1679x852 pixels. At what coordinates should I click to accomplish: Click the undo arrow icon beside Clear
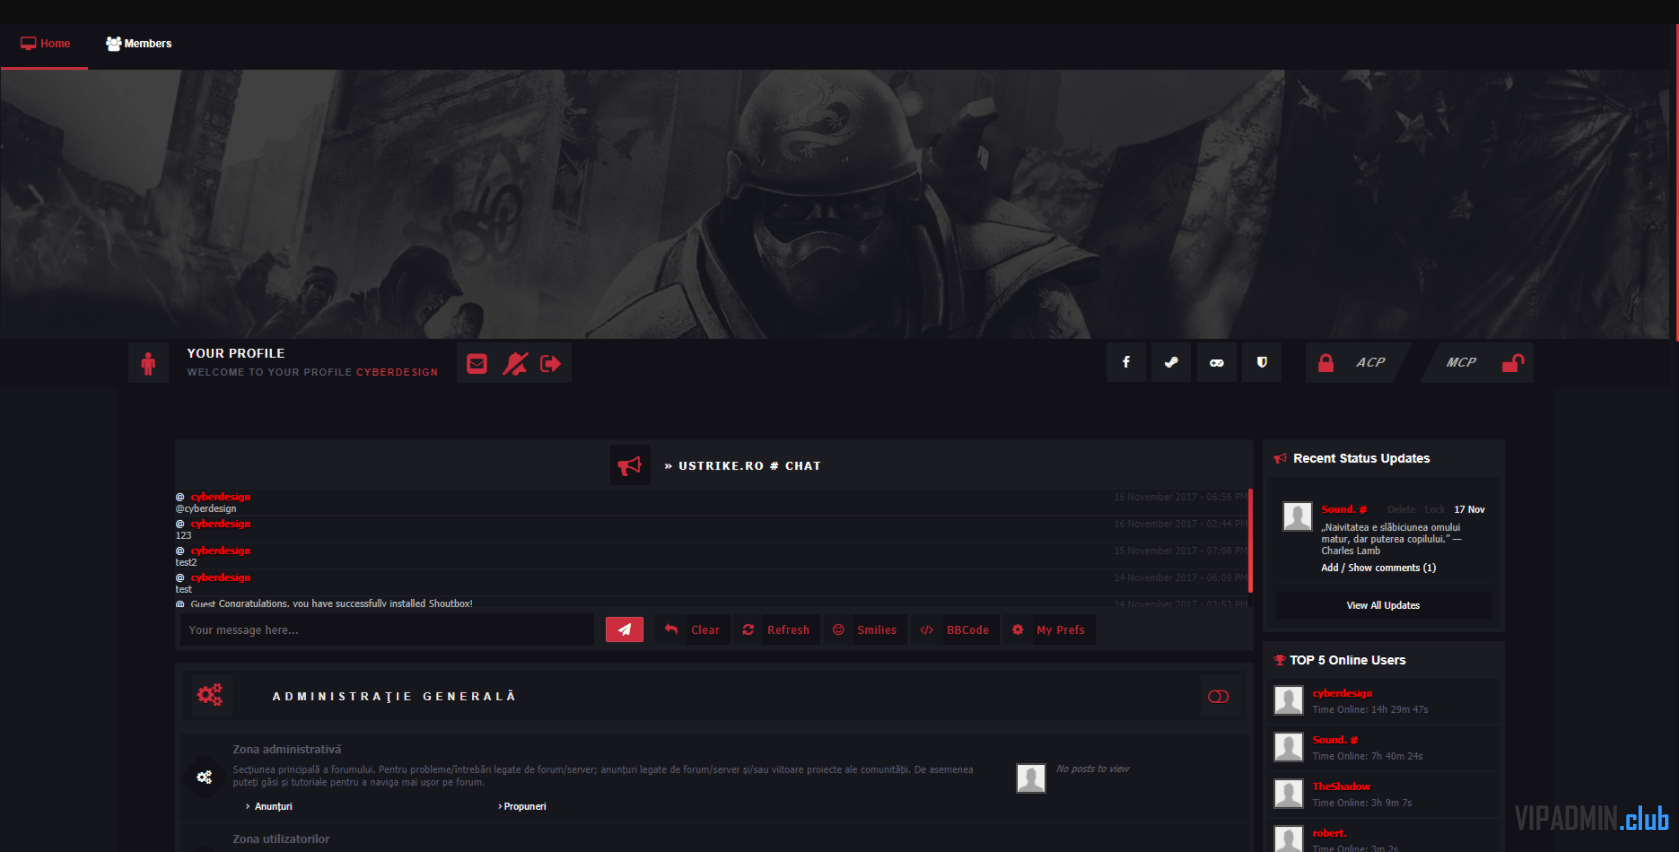(x=671, y=629)
